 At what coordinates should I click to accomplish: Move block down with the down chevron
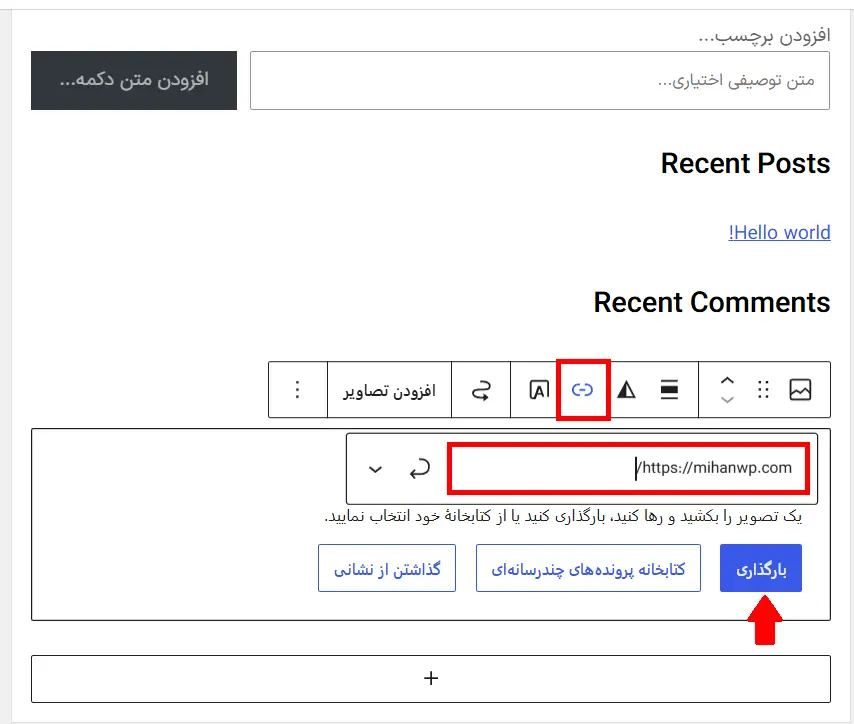click(727, 400)
